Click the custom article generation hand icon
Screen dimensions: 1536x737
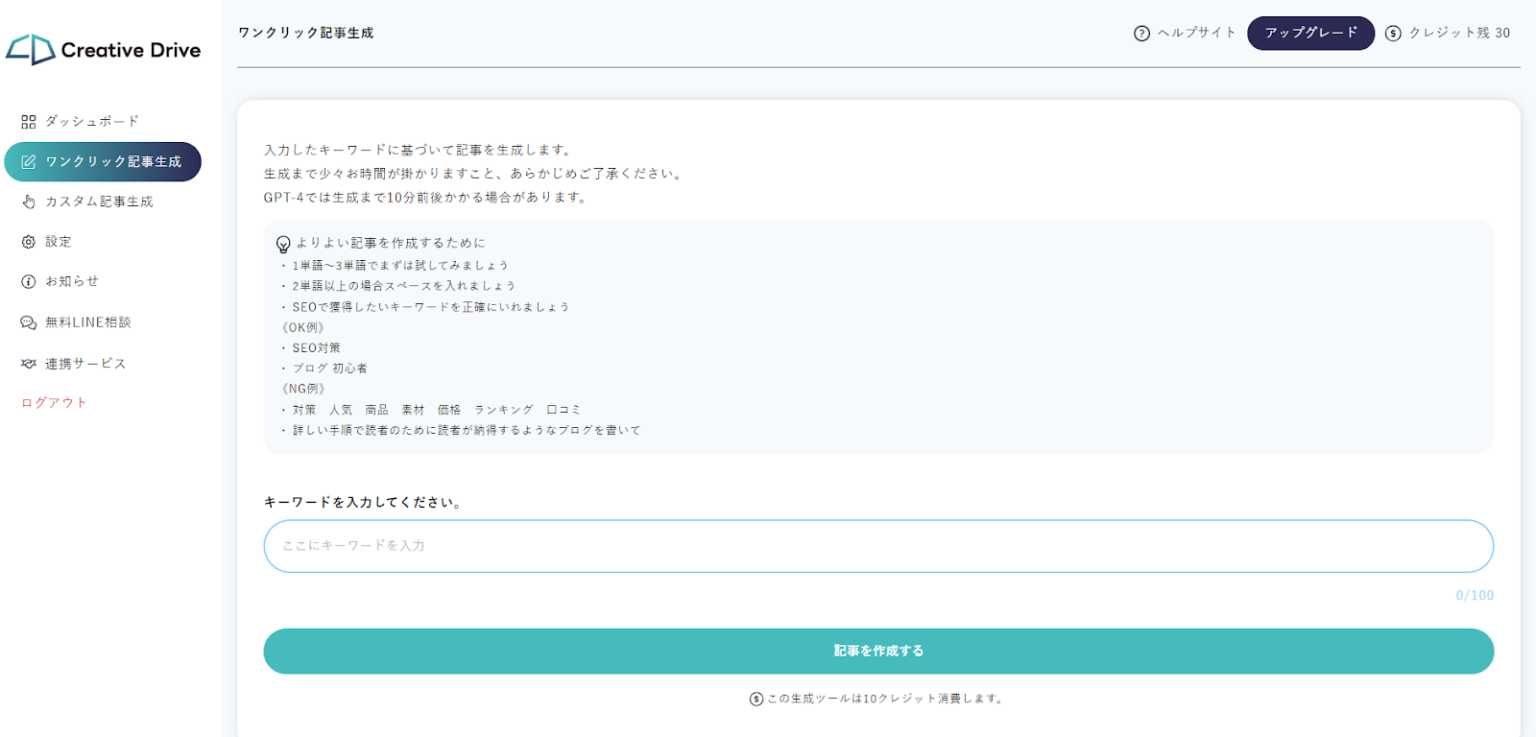tap(27, 201)
